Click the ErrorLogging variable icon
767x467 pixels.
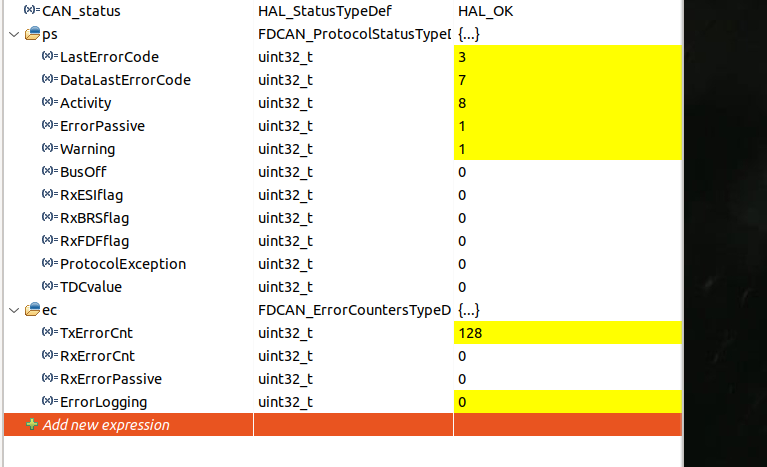[x=50, y=400]
